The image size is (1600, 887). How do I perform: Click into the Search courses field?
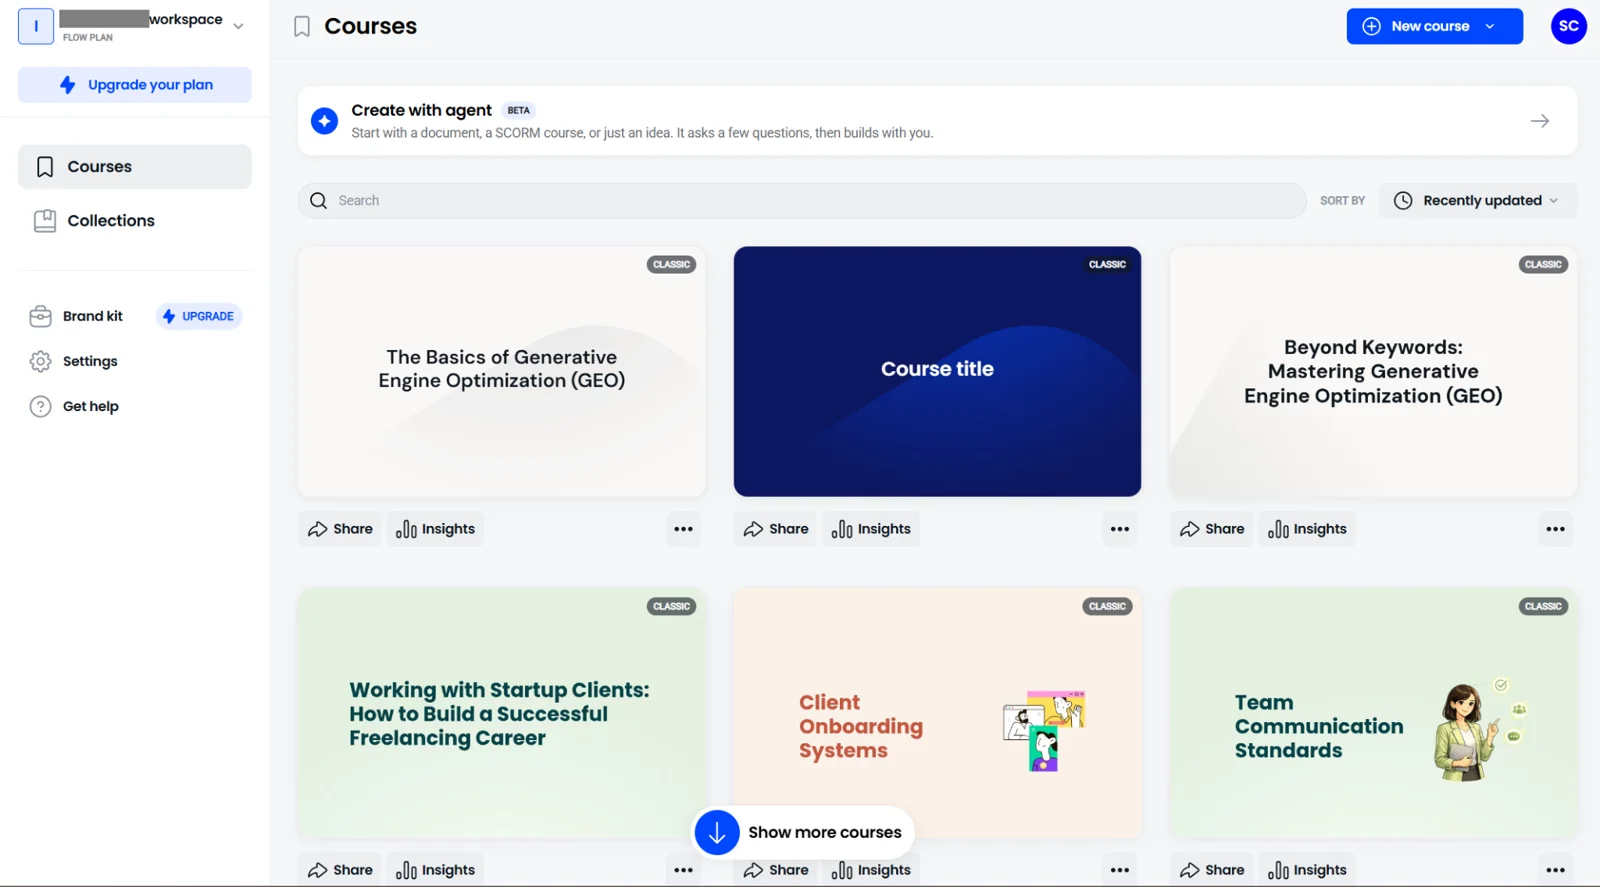[x=802, y=201]
